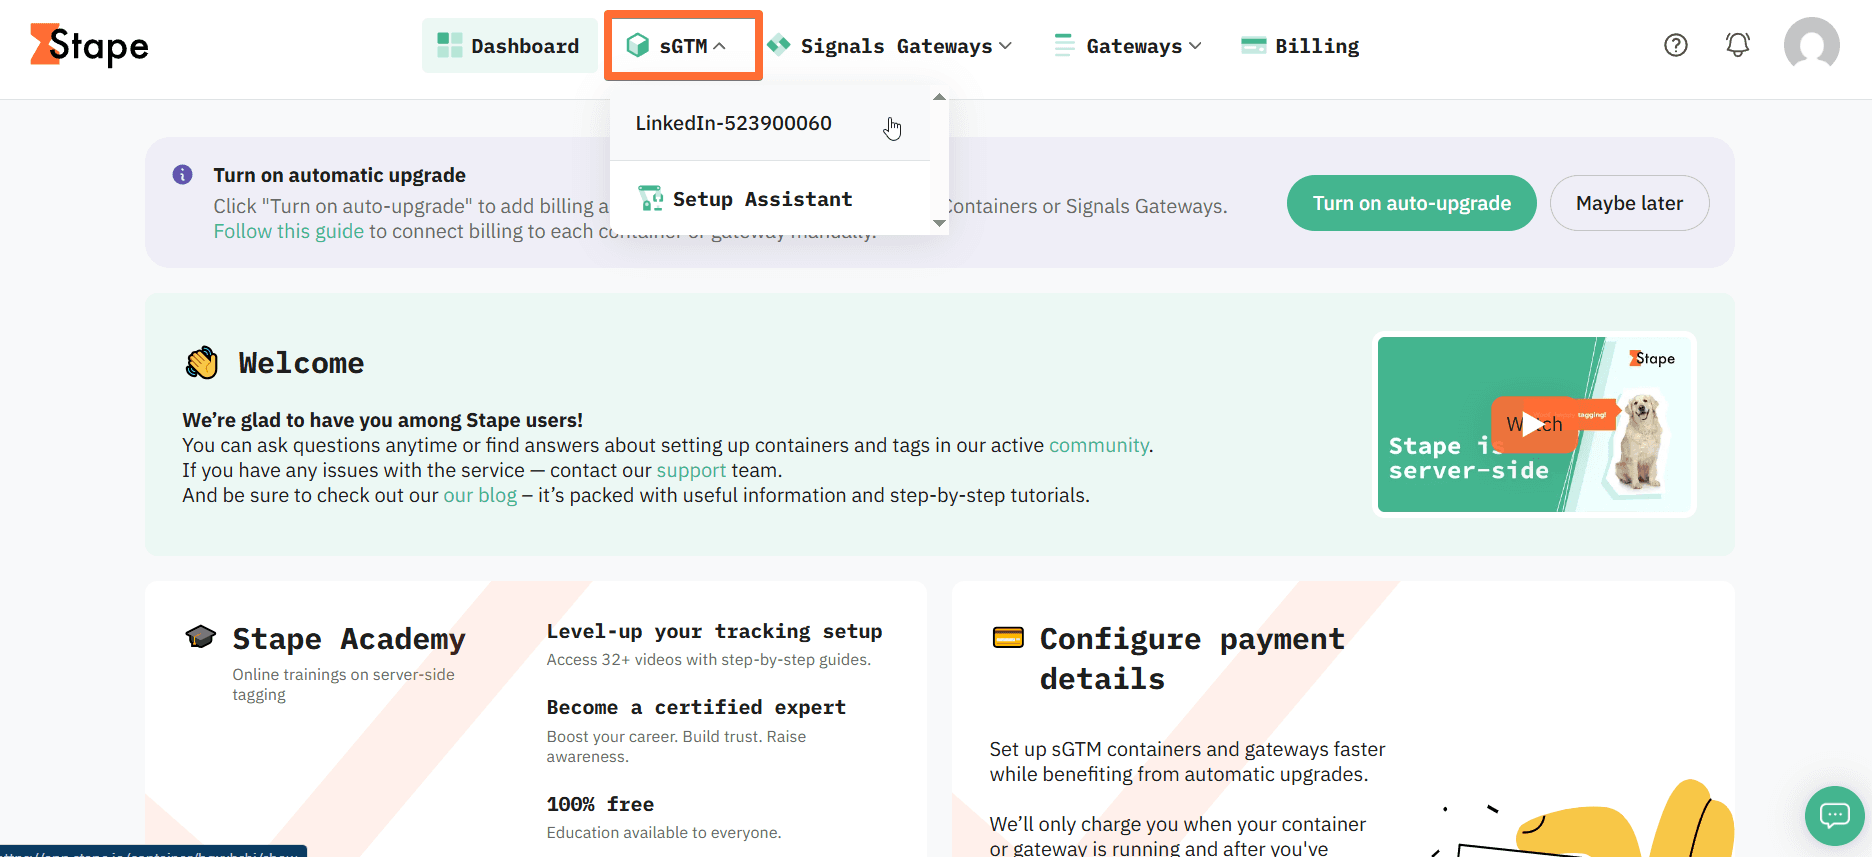The width and height of the screenshot is (1872, 857).
Task: Open the community link
Action: [1098, 445]
